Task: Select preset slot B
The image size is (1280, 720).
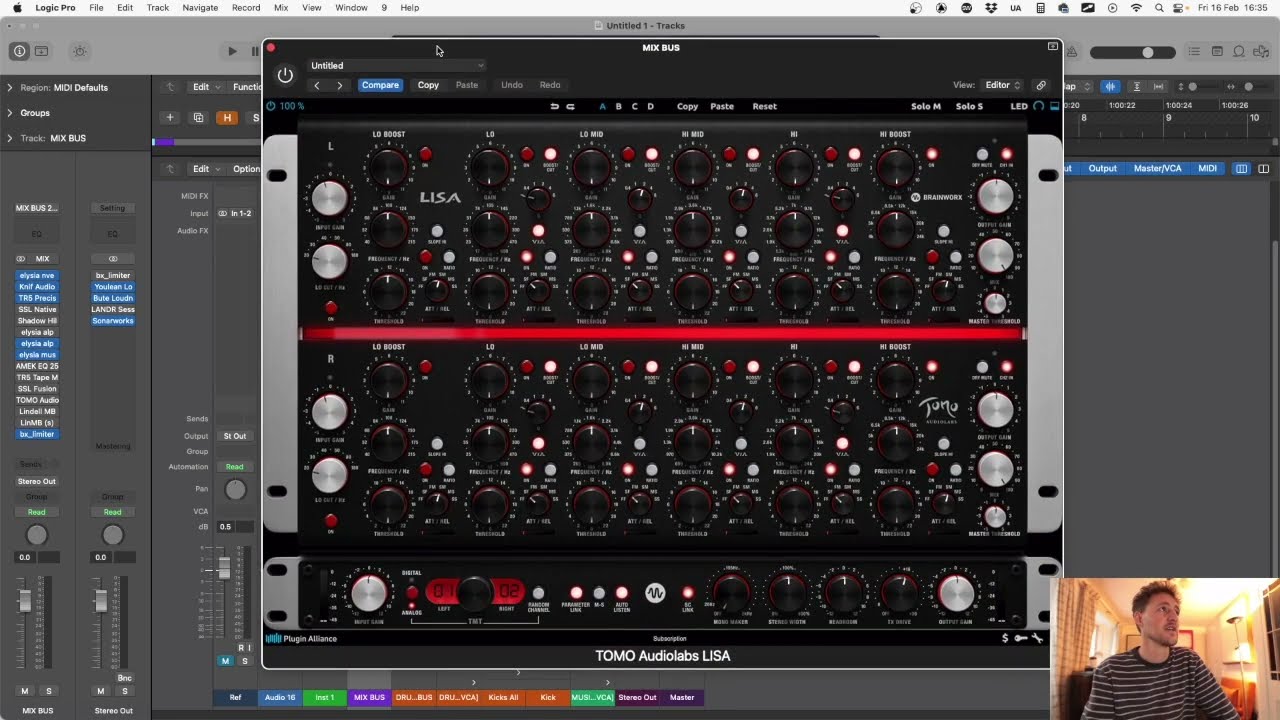Action: [618, 106]
